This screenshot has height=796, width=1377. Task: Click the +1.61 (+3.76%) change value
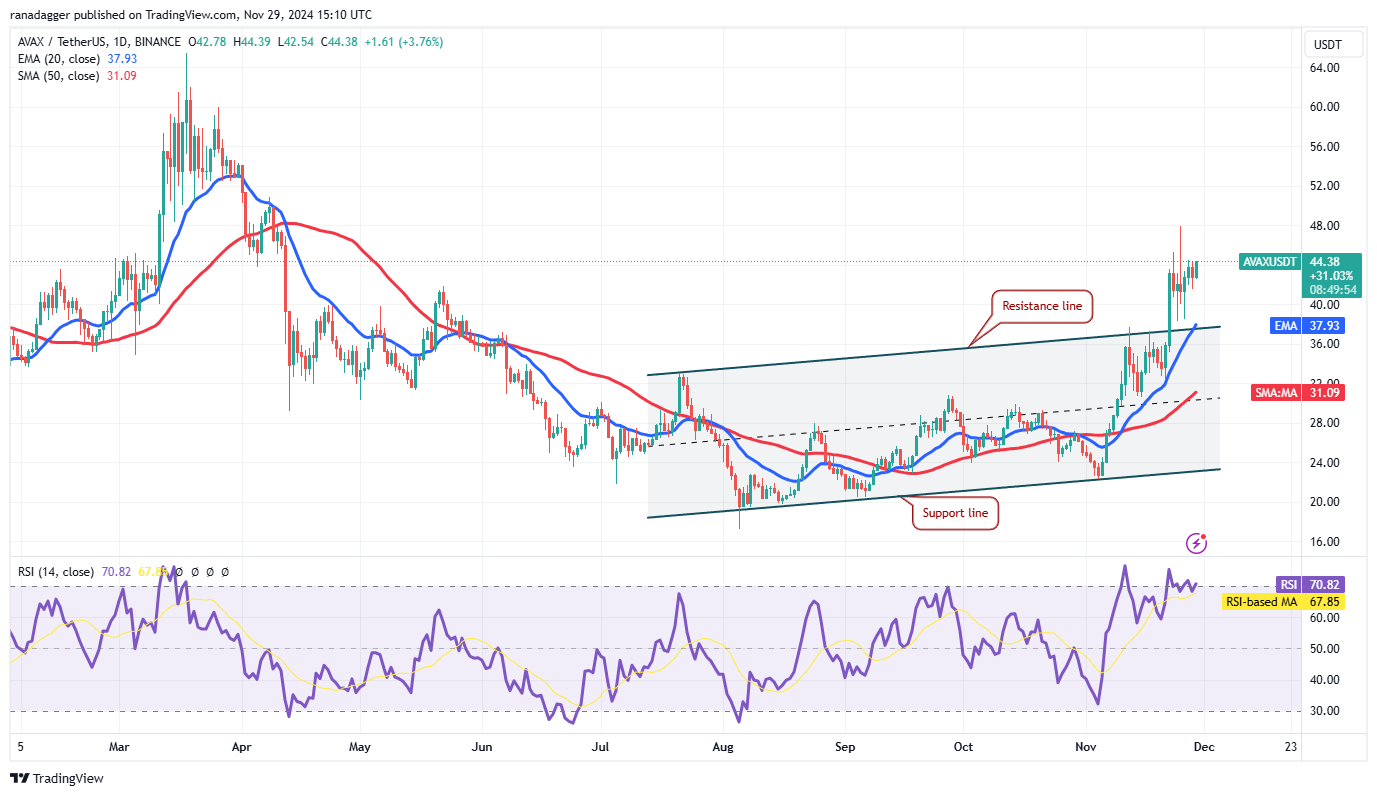402,42
